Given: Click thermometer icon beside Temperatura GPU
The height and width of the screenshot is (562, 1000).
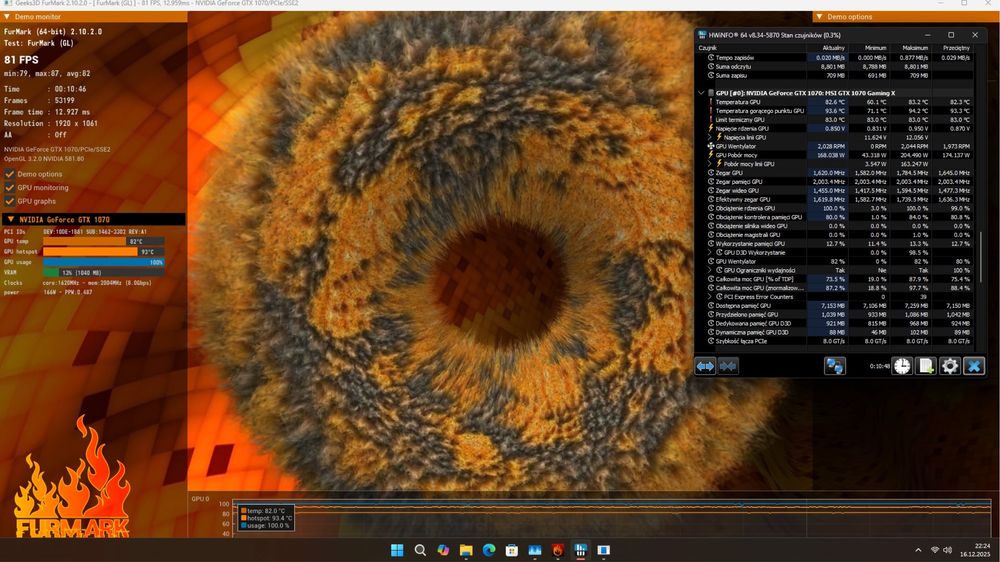Looking at the screenshot, I should coord(710,102).
